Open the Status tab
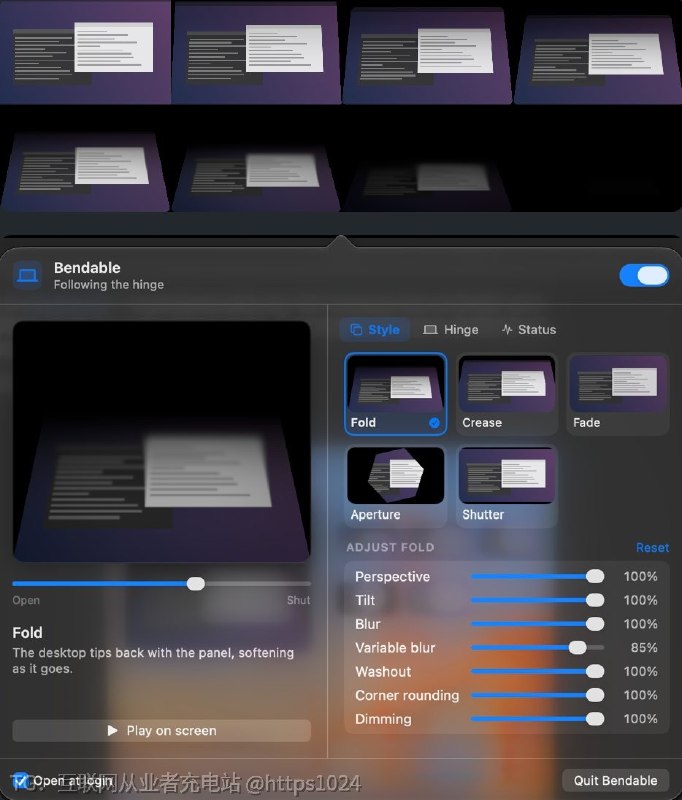Image resolution: width=682 pixels, height=800 pixels. coord(529,330)
